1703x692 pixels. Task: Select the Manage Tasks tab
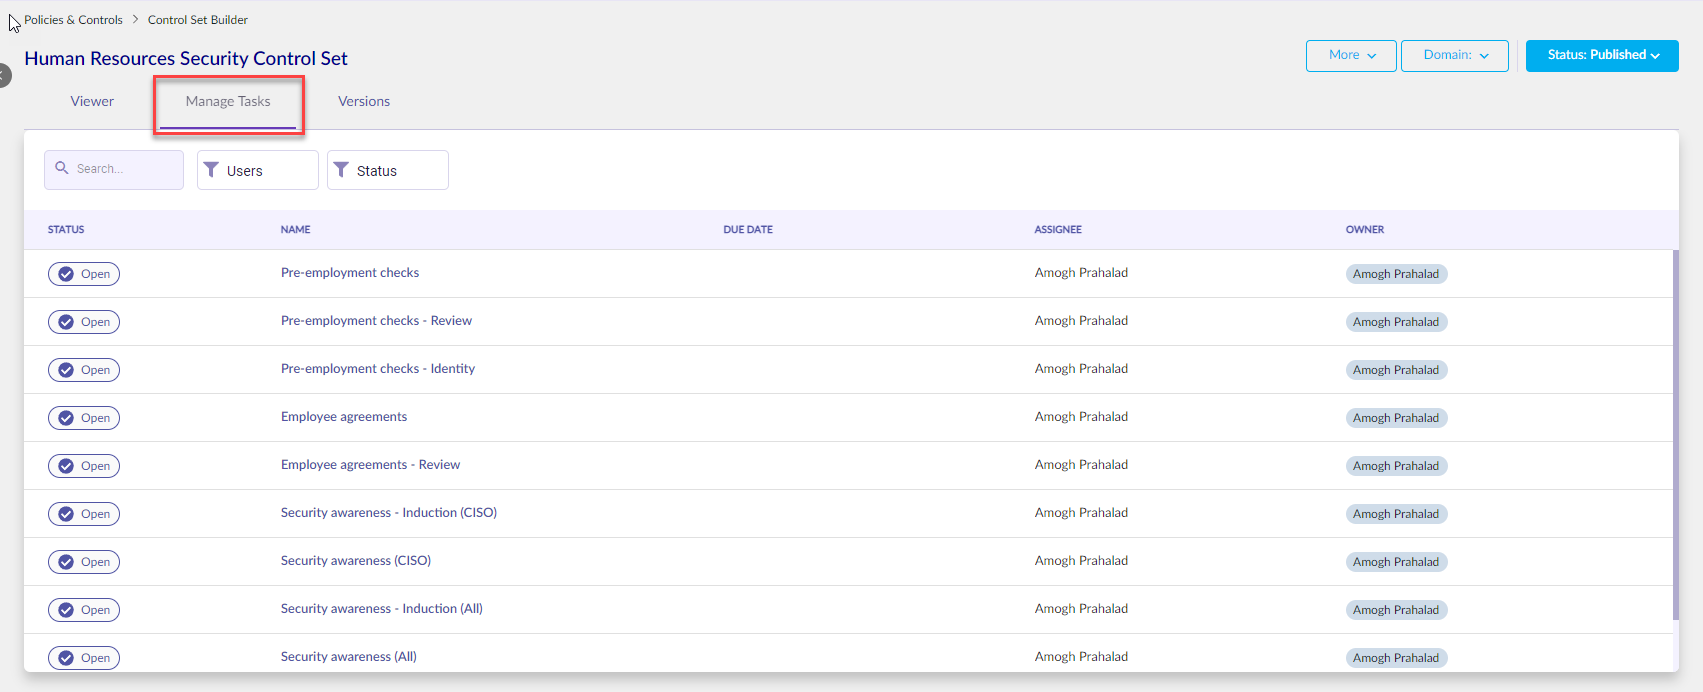pos(228,101)
